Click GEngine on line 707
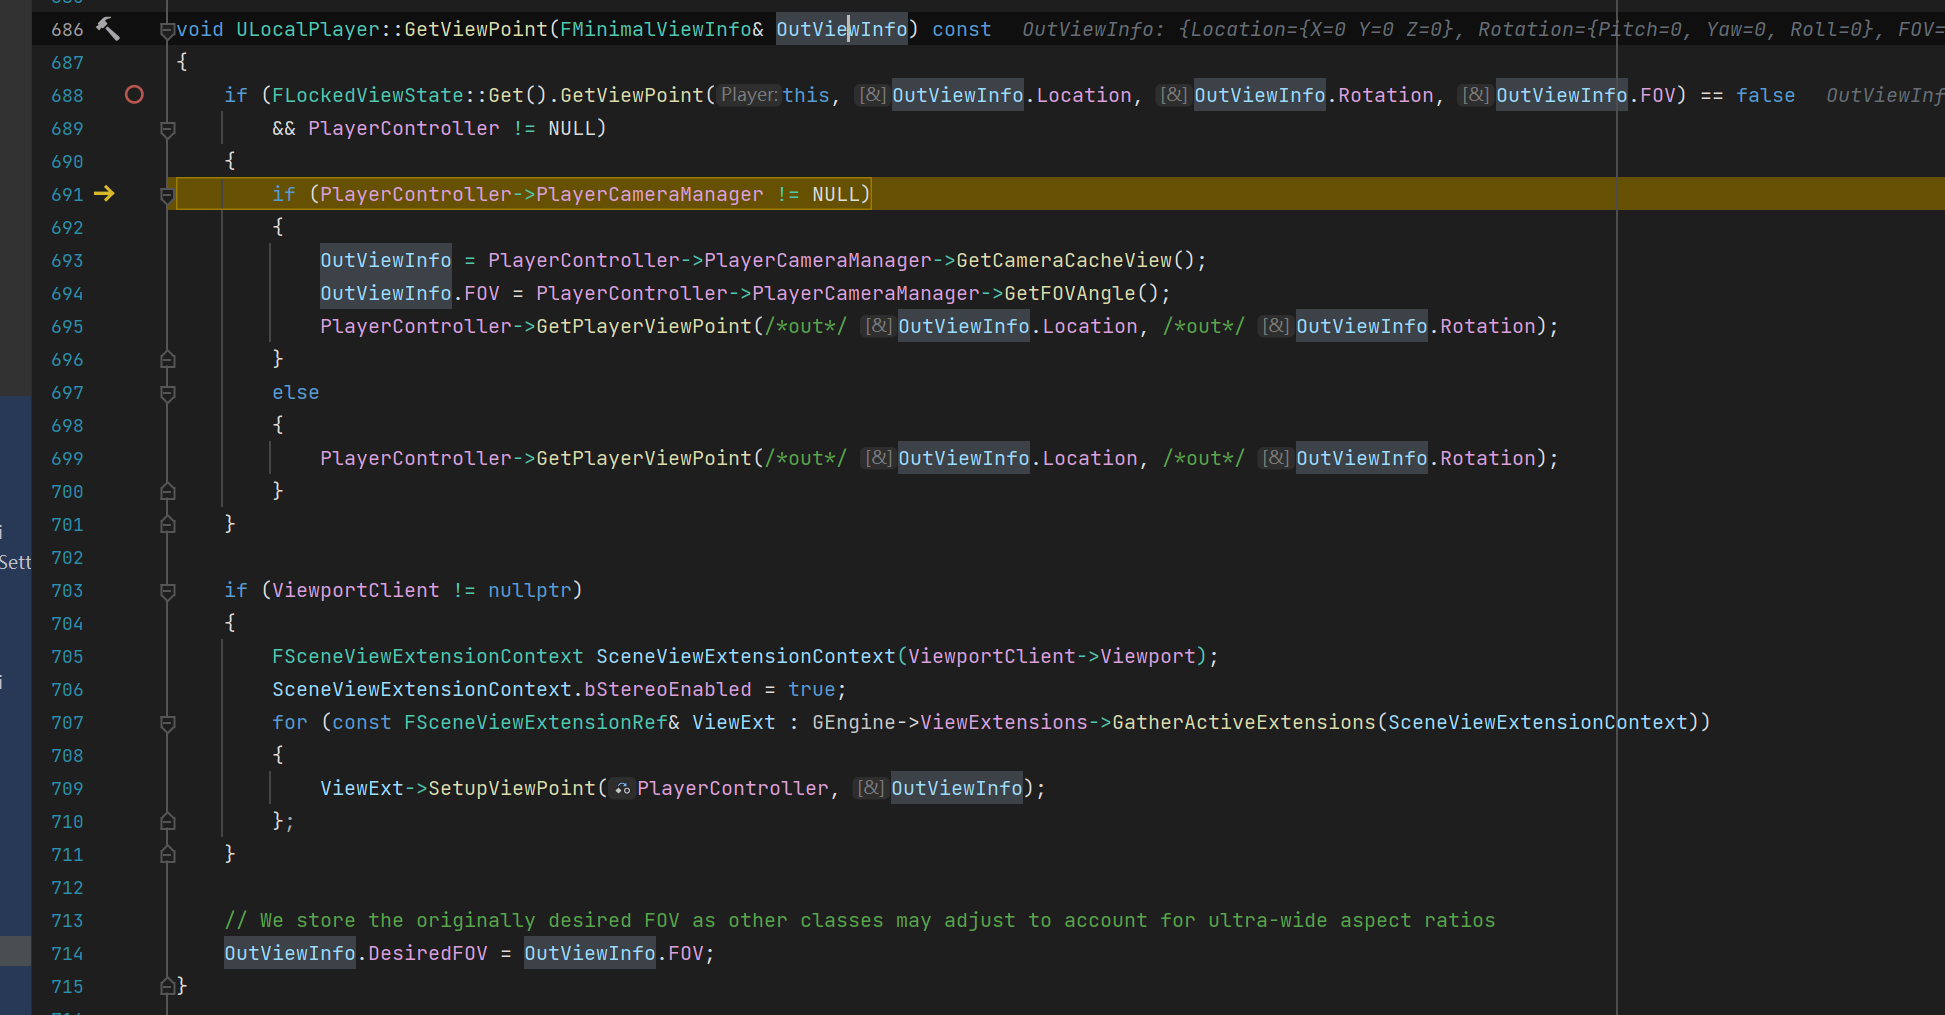This screenshot has width=1945, height=1015. [x=854, y=722]
